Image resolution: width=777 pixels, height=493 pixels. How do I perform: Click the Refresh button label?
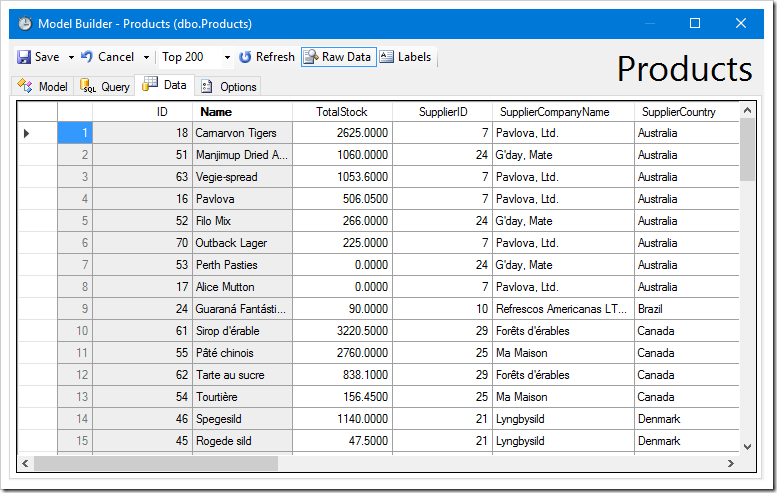point(275,57)
